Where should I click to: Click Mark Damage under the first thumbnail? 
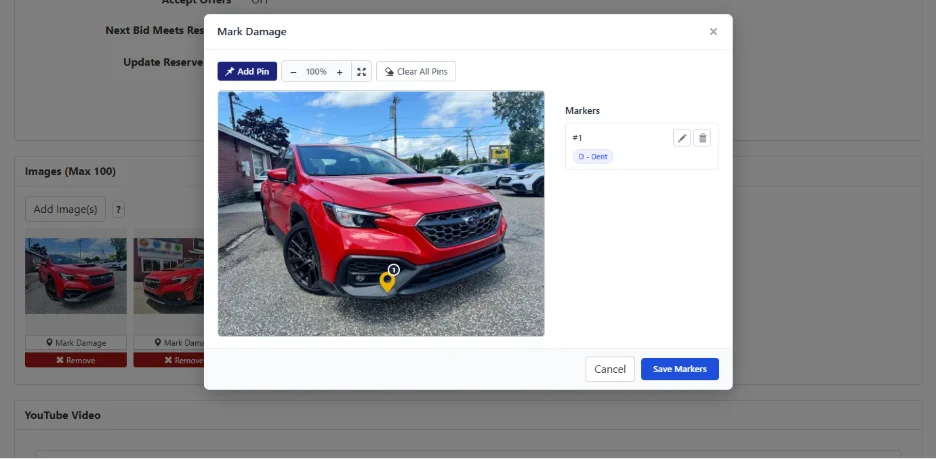[x=76, y=343]
